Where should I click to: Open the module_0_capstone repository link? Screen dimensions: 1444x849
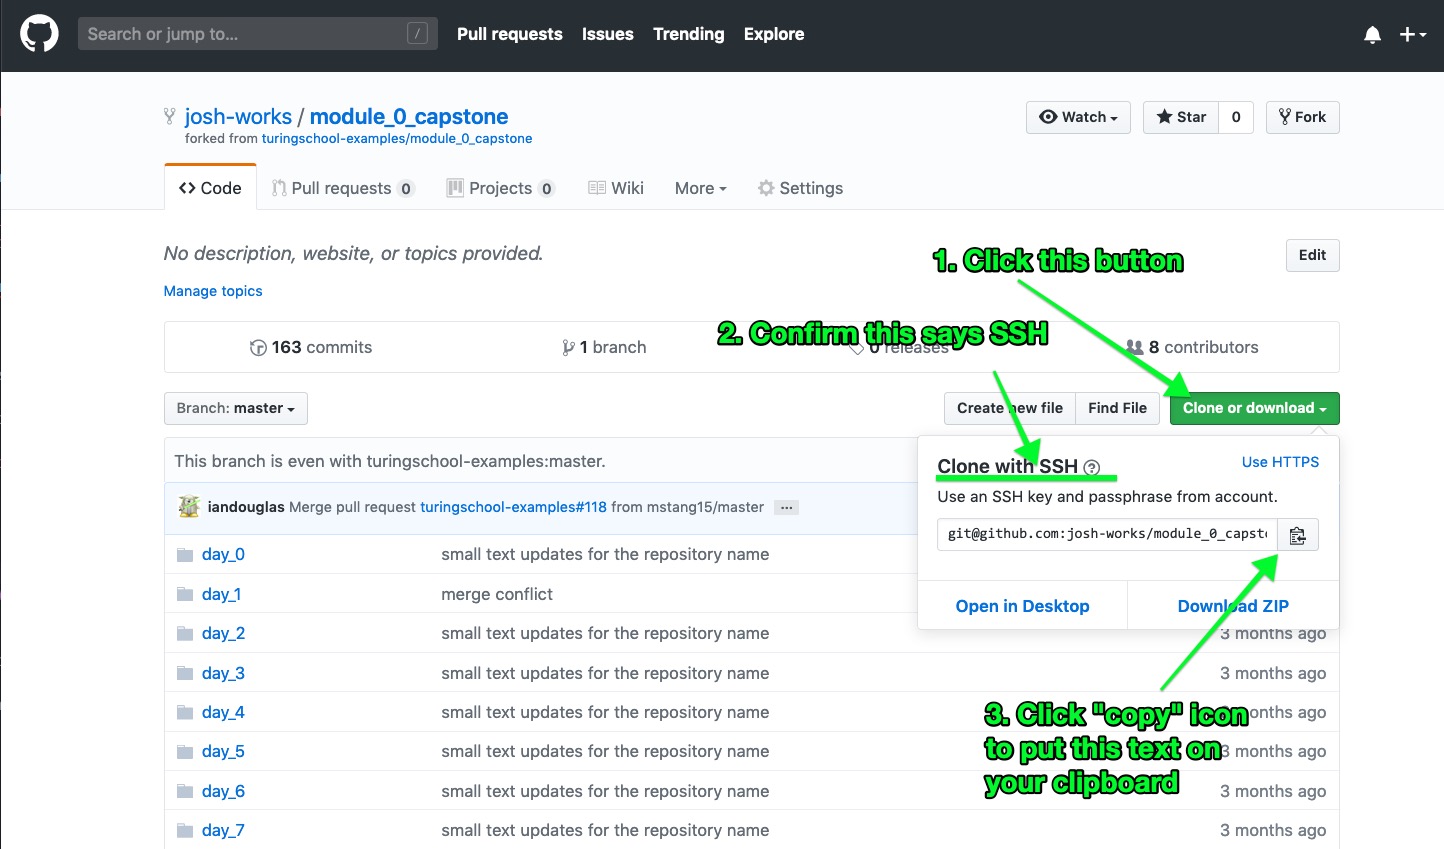pyautogui.click(x=409, y=117)
